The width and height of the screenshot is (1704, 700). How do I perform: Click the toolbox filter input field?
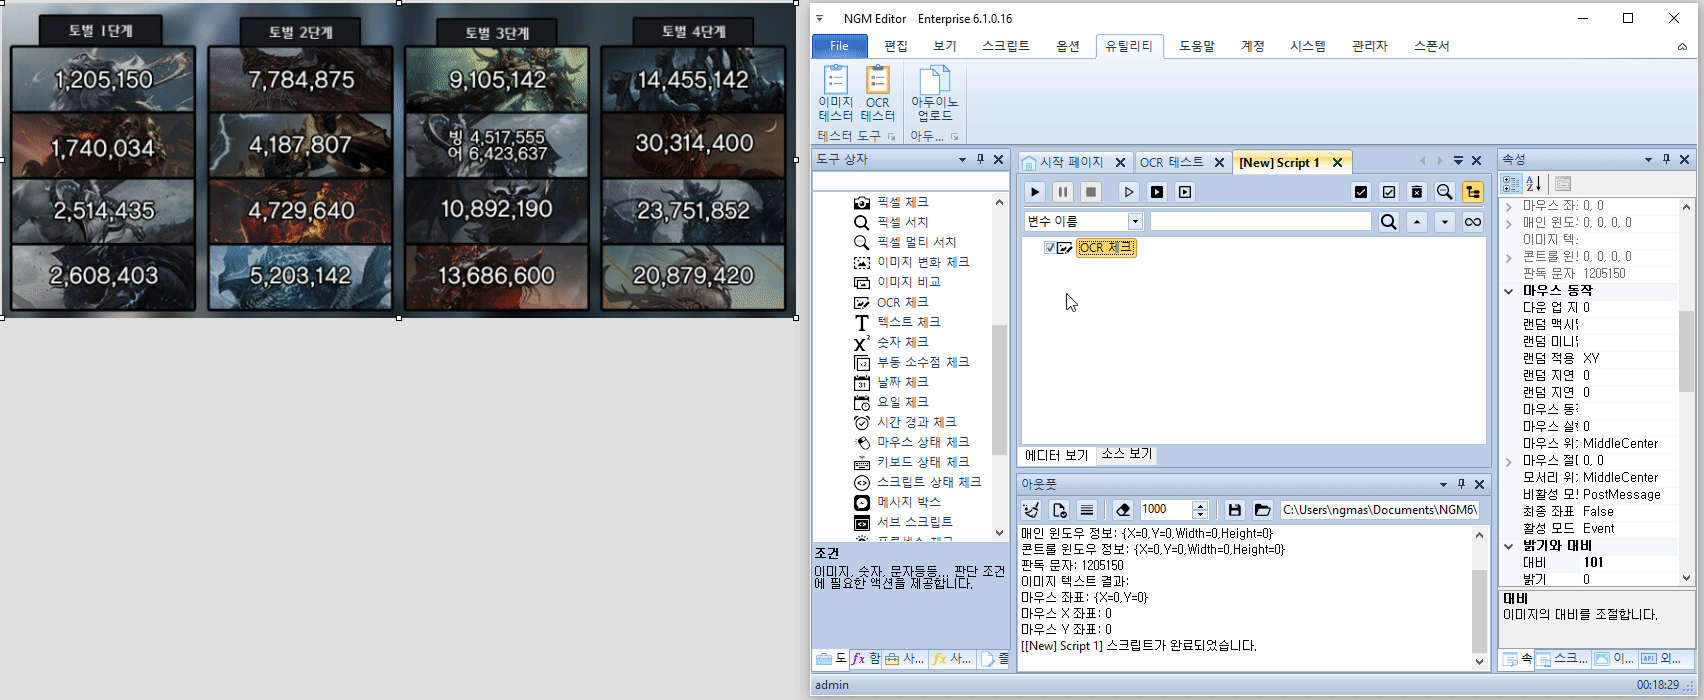coord(911,182)
